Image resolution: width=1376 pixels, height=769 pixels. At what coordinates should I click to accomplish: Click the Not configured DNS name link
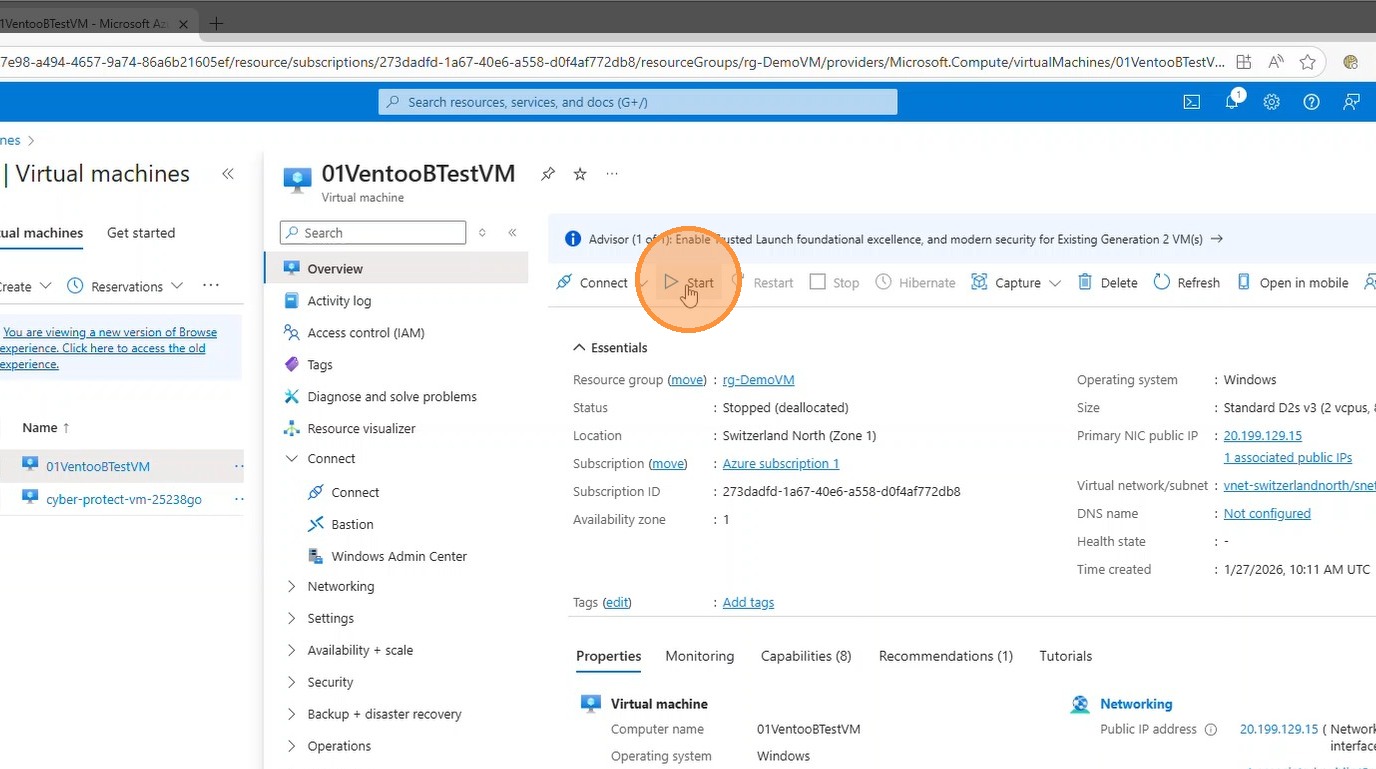[1267, 514]
